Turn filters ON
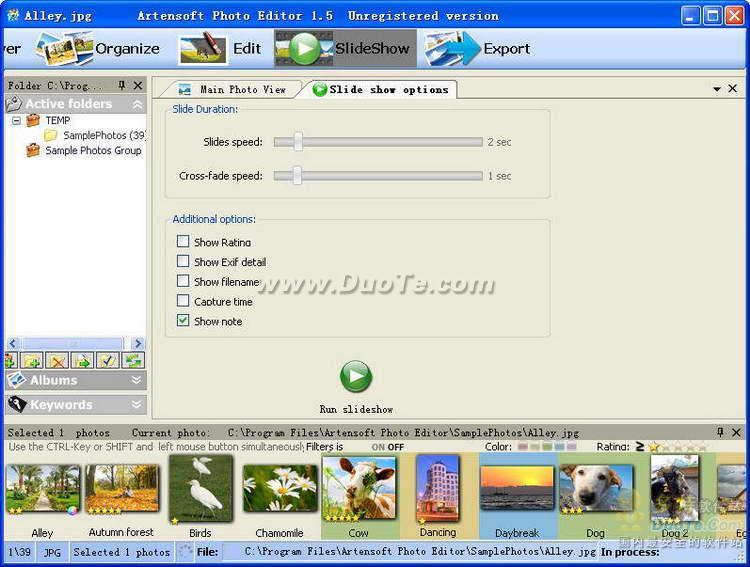 coord(378,447)
